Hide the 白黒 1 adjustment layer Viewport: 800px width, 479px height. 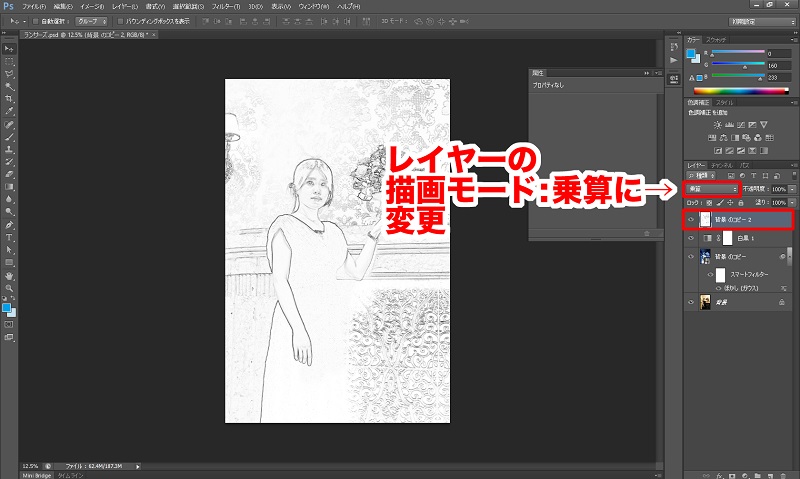point(691,238)
